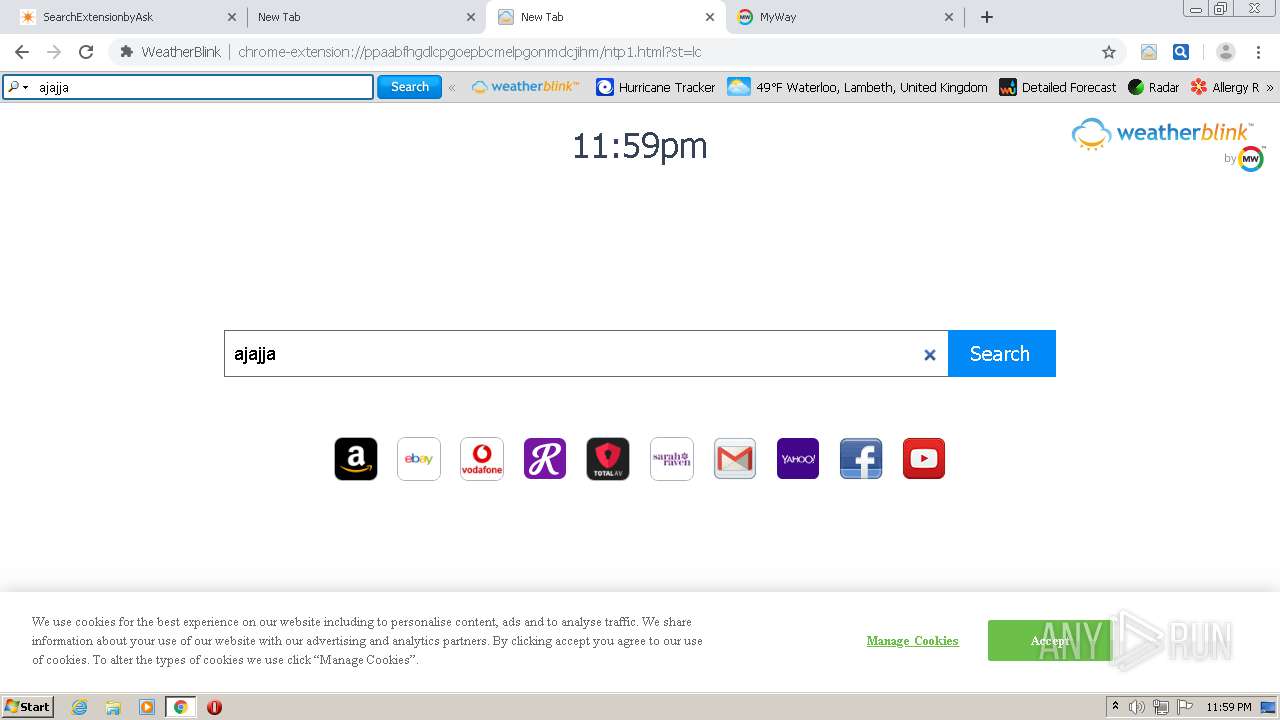This screenshot has height=720, width=1280.
Task: Click the WeatherBlink extension icon in Chrome toolbar
Action: pyautogui.click(x=1149, y=52)
